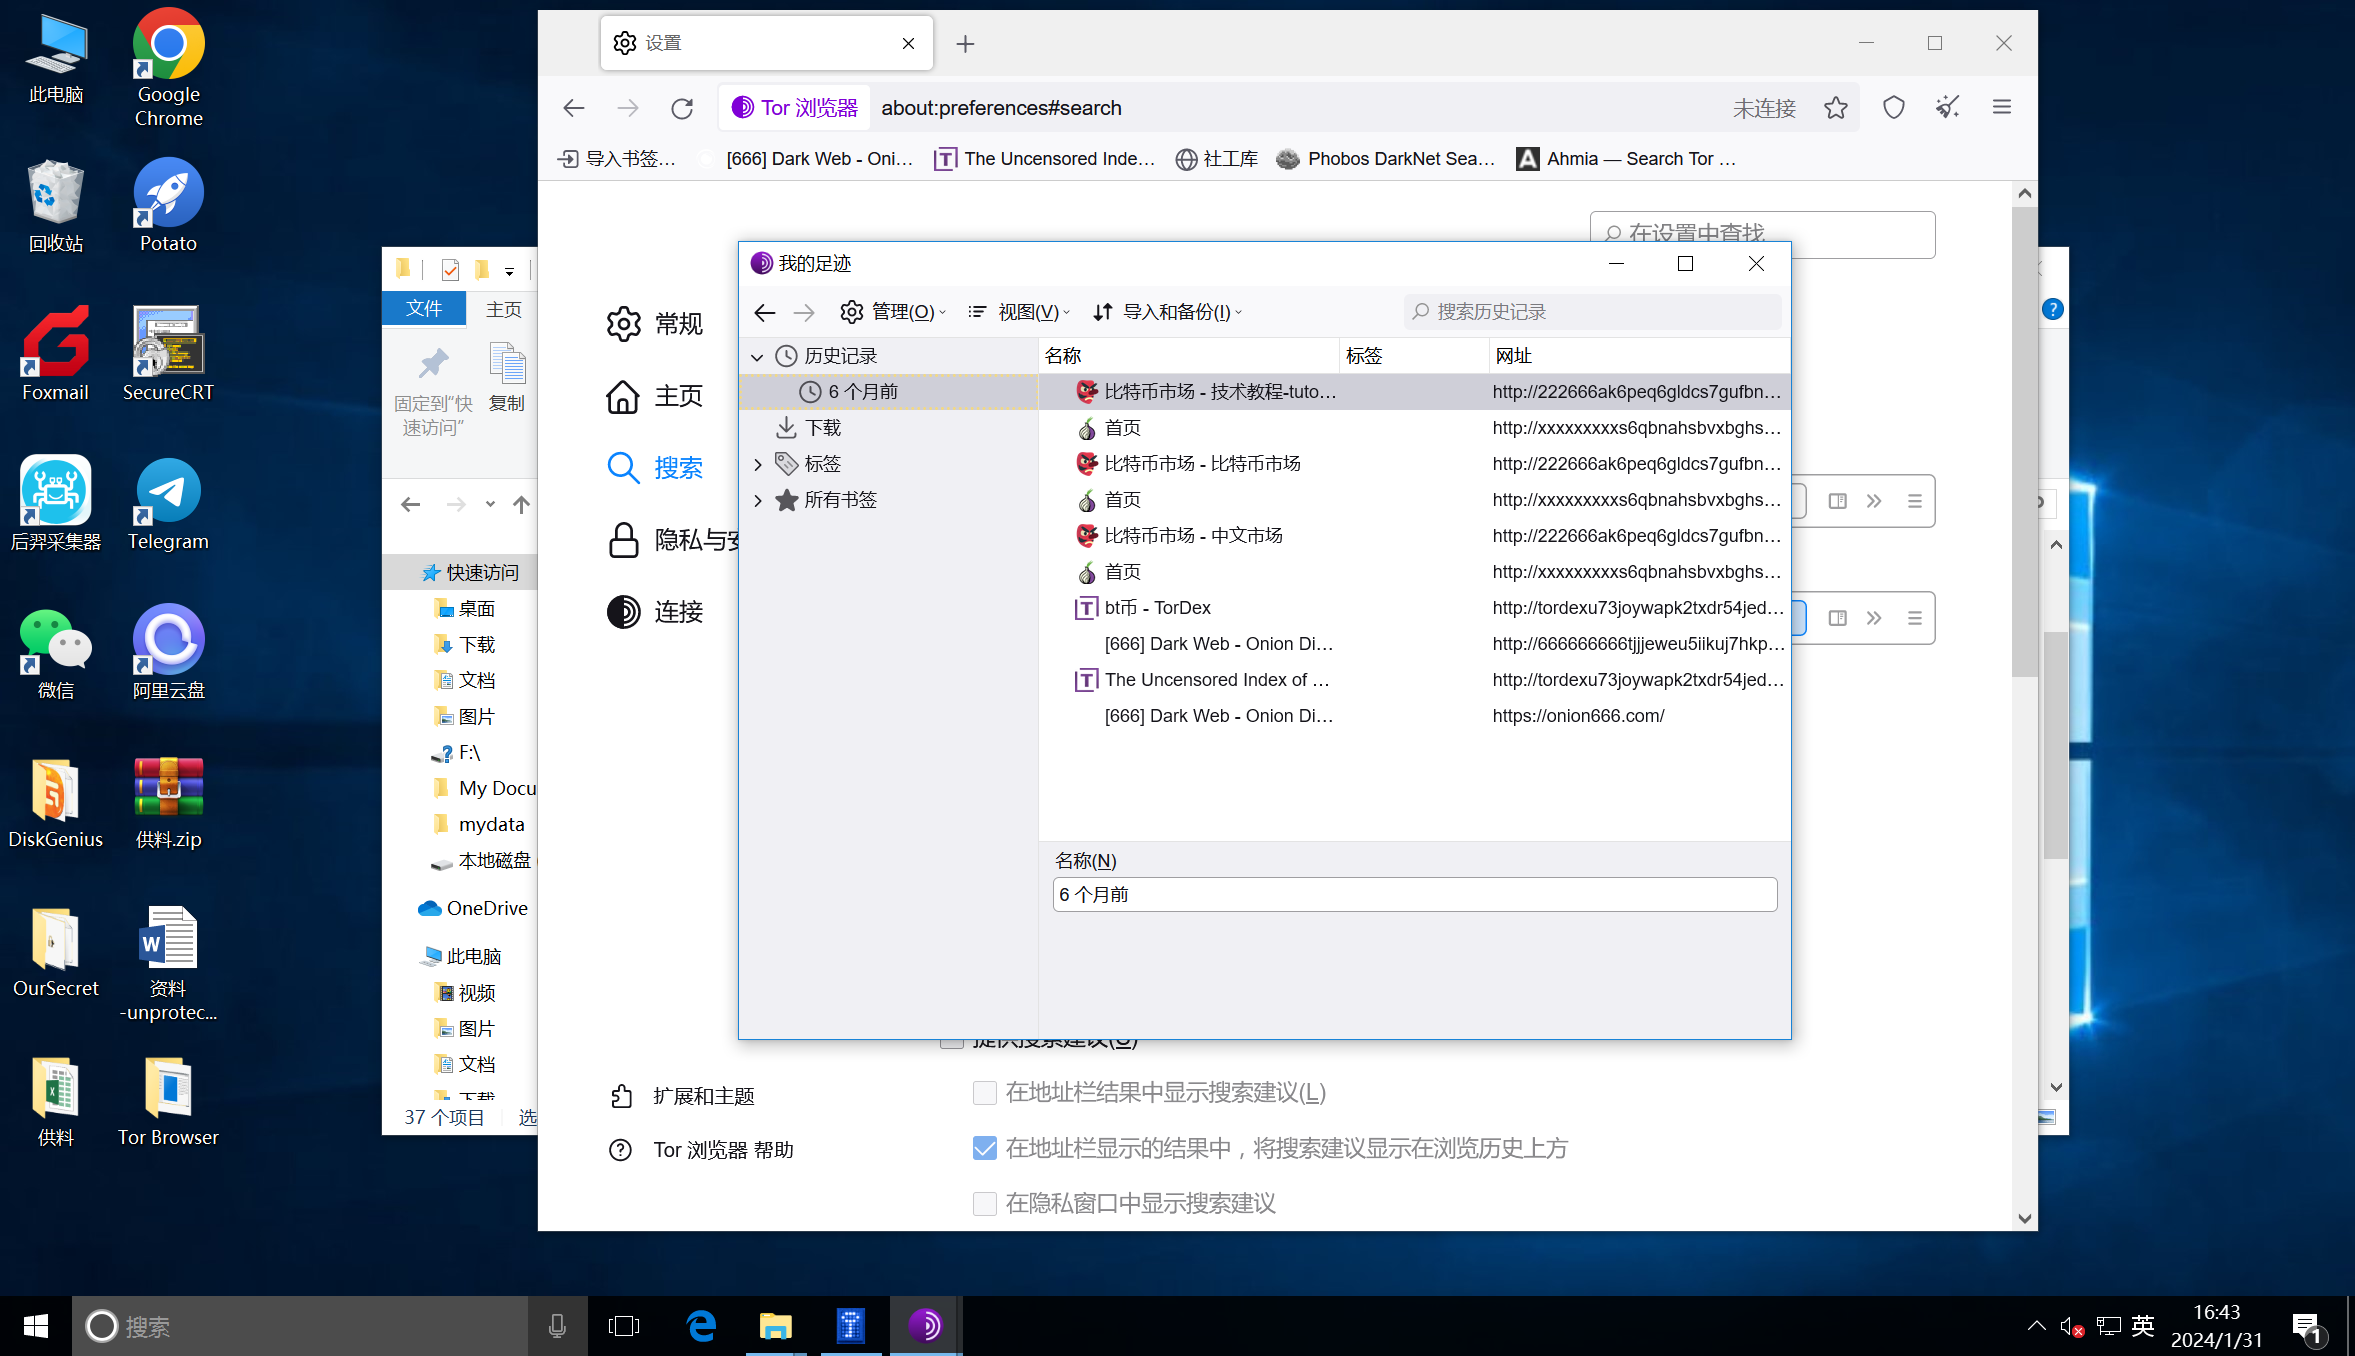The image size is (2355, 1356).
Task: Go back in 我的足迹 library window
Action: pos(765,313)
